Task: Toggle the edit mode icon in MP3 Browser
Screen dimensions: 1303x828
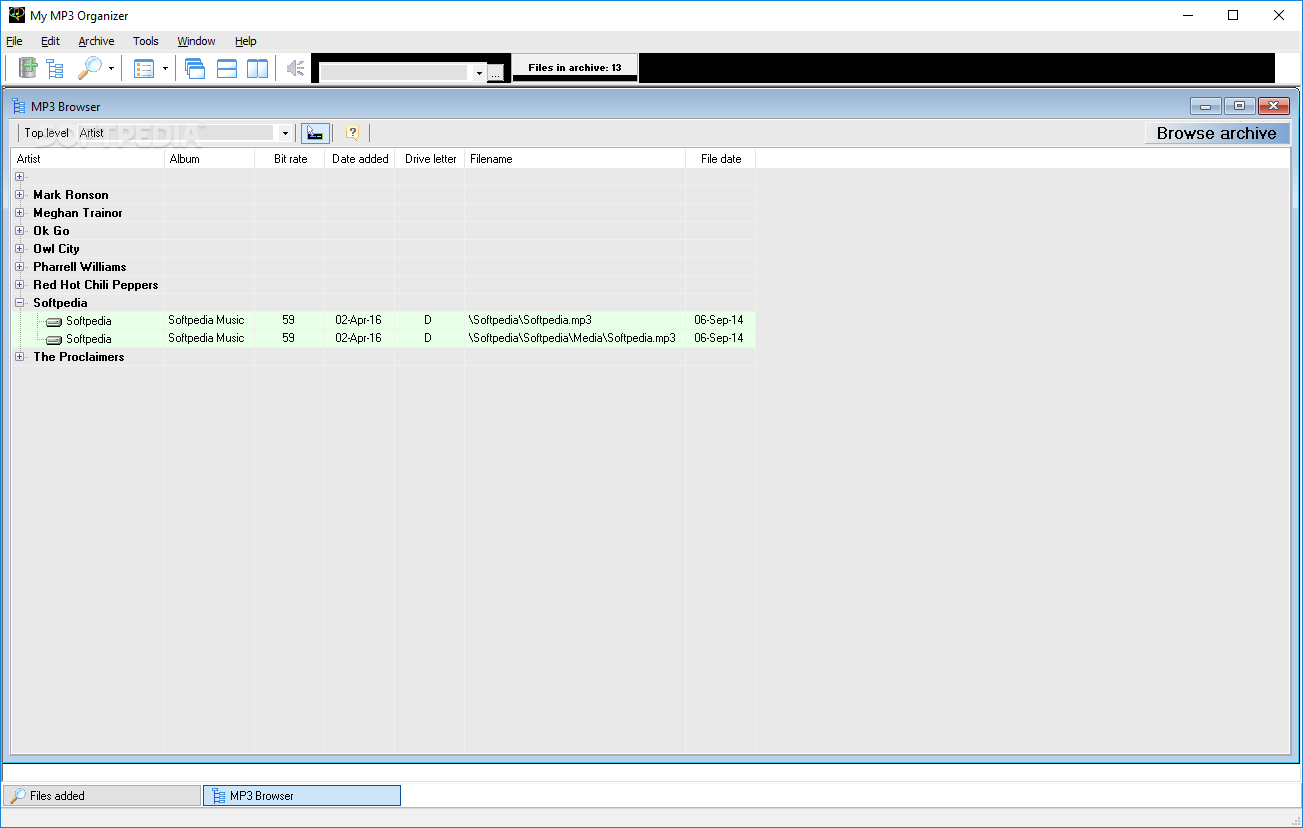Action: coord(315,133)
